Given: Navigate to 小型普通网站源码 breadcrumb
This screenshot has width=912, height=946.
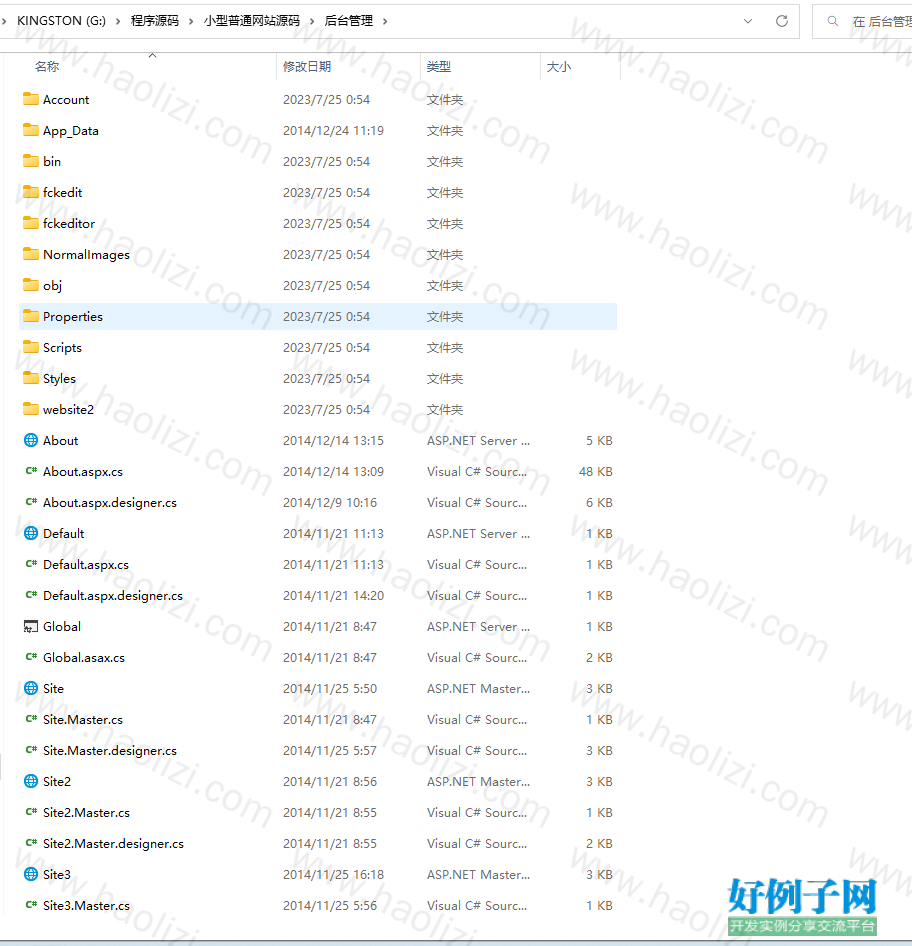Looking at the screenshot, I should [252, 21].
